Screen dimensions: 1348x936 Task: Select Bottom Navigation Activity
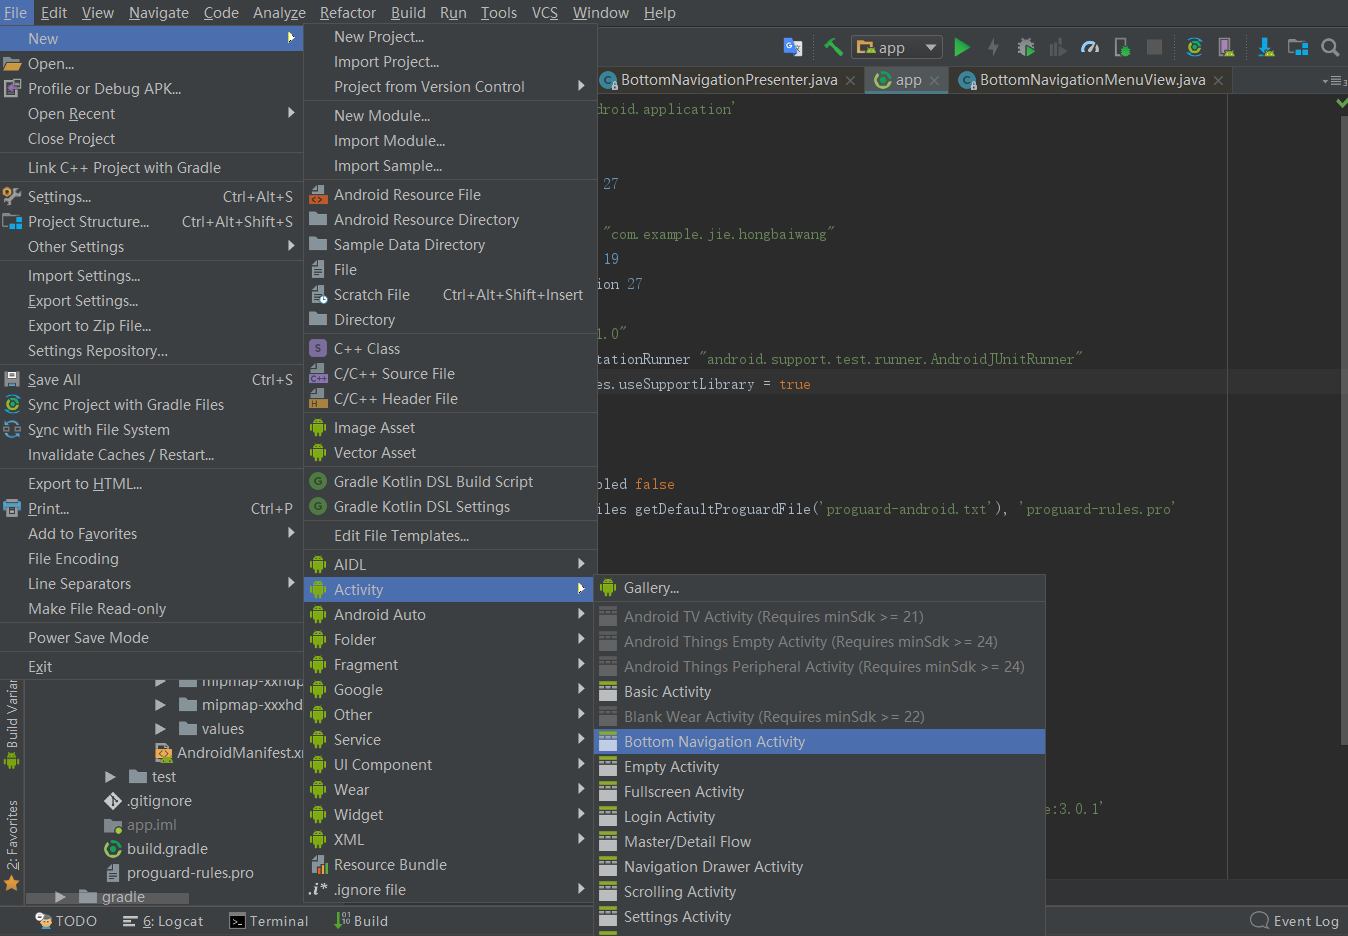[x=820, y=742]
